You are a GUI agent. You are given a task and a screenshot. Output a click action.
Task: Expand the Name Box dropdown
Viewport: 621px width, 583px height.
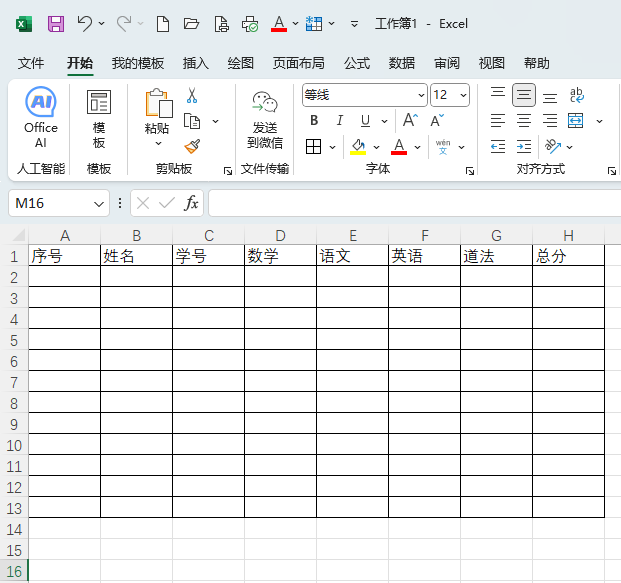click(x=99, y=203)
